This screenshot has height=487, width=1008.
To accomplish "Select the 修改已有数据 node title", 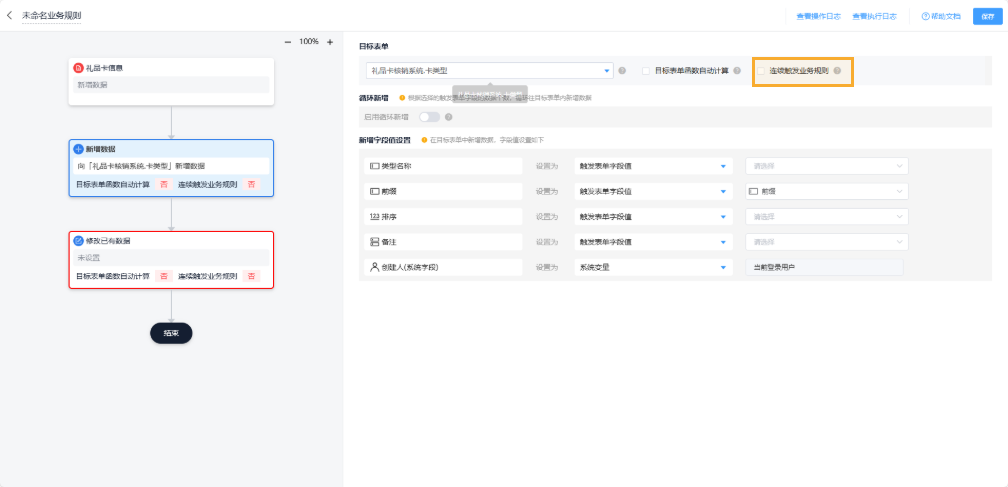I will [108, 241].
